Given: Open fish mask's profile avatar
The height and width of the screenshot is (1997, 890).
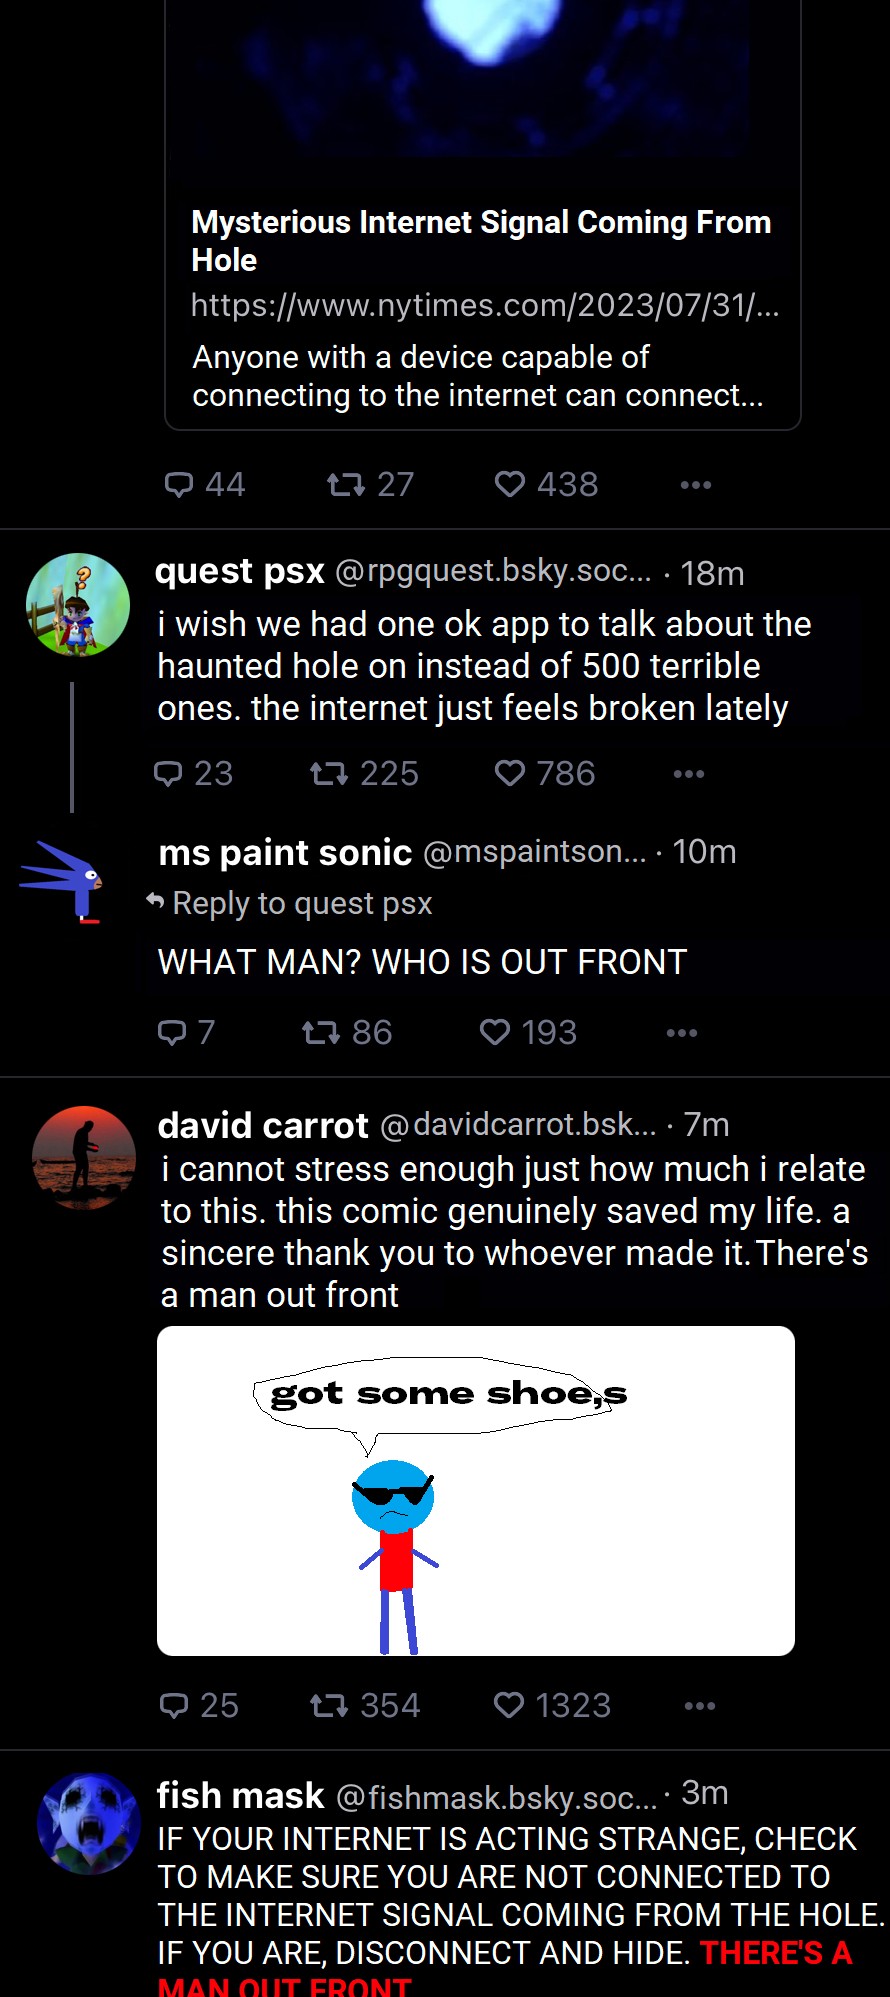Looking at the screenshot, I should coord(88,1823).
